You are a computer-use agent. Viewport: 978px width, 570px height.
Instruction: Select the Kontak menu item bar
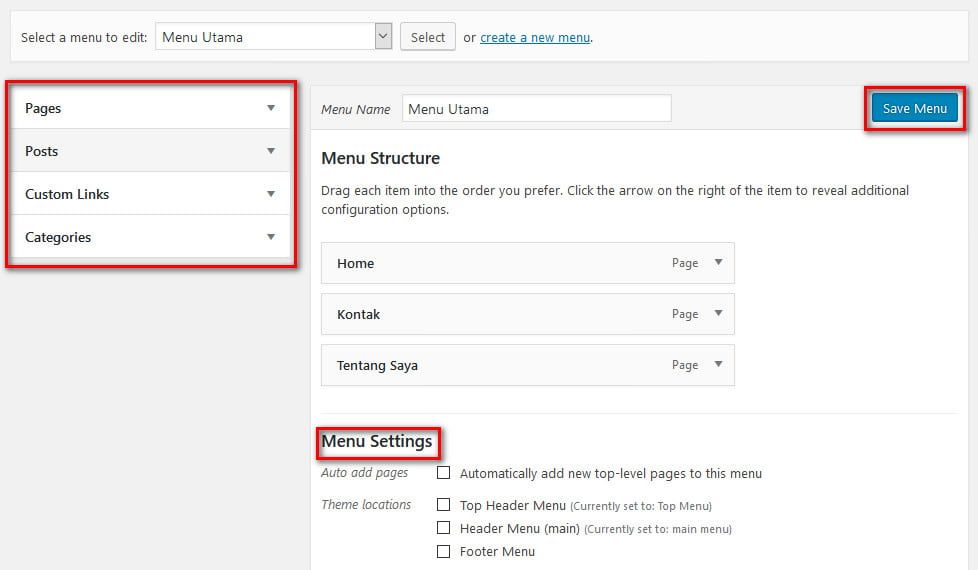(500, 314)
